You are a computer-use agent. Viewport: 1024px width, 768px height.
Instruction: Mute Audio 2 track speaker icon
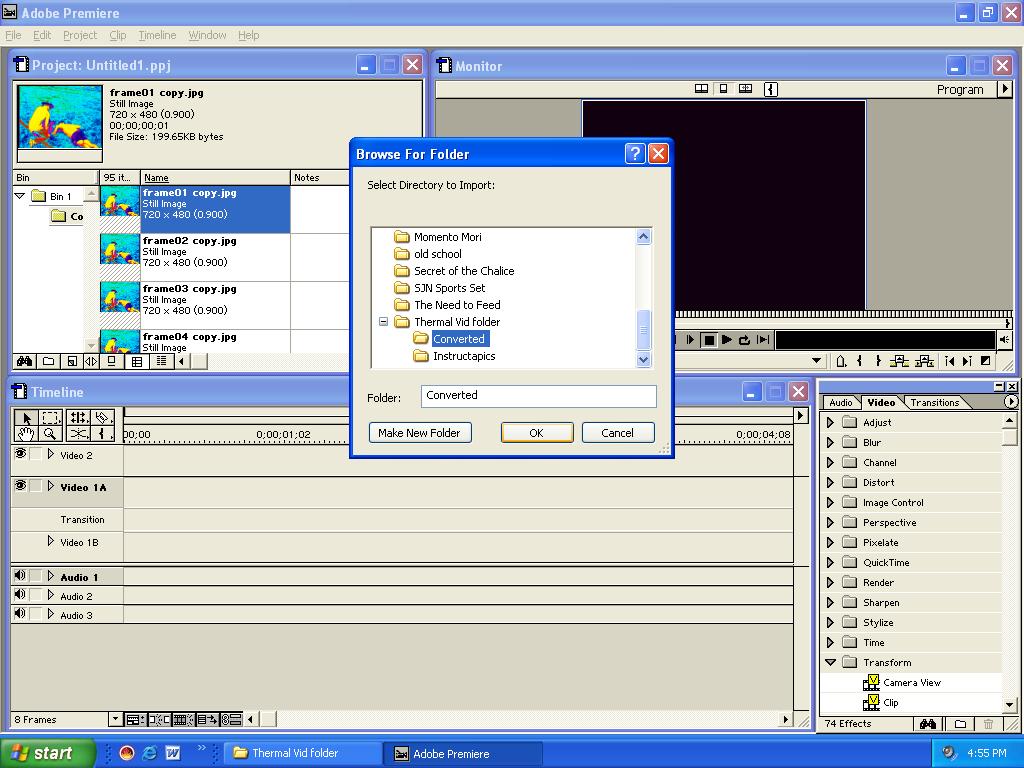20,594
